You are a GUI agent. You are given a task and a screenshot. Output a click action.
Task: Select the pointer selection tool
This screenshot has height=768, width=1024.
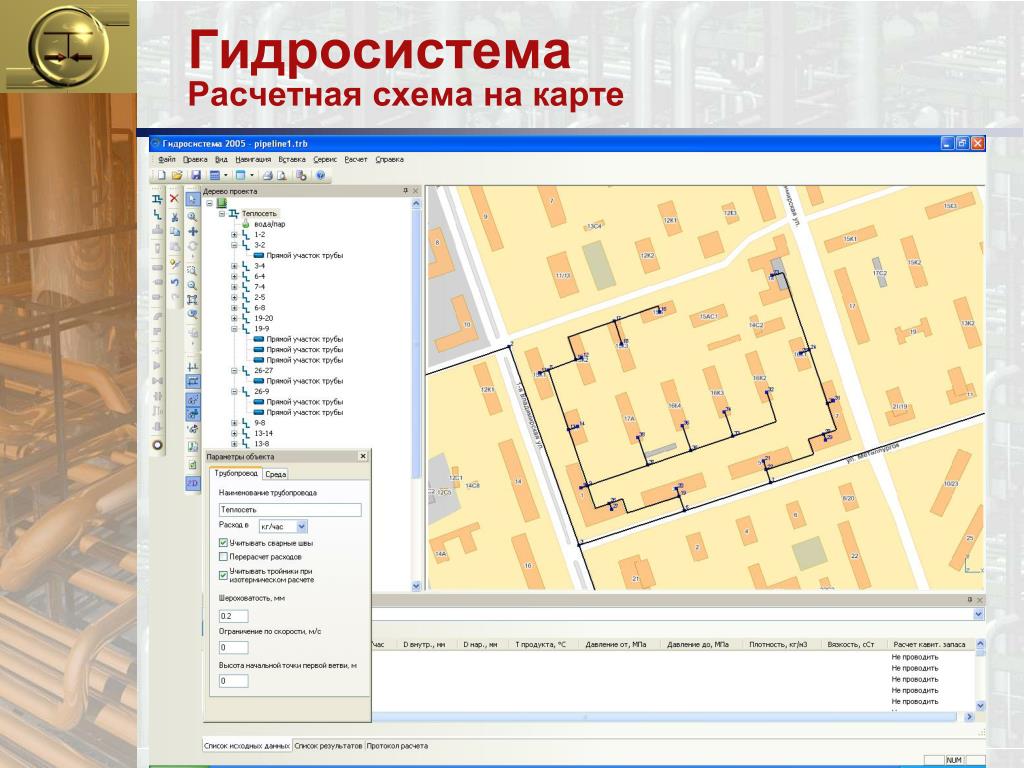pos(192,199)
